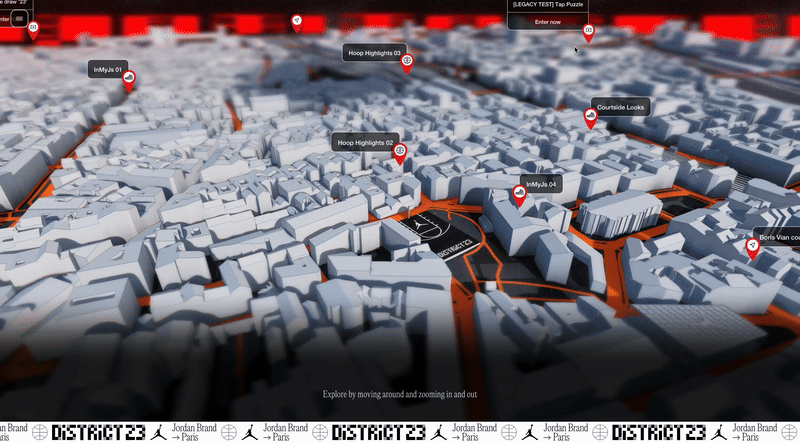This screenshot has height=443, width=800.
Task: Click the Tap Puzzle map pin
Action: pos(588,33)
